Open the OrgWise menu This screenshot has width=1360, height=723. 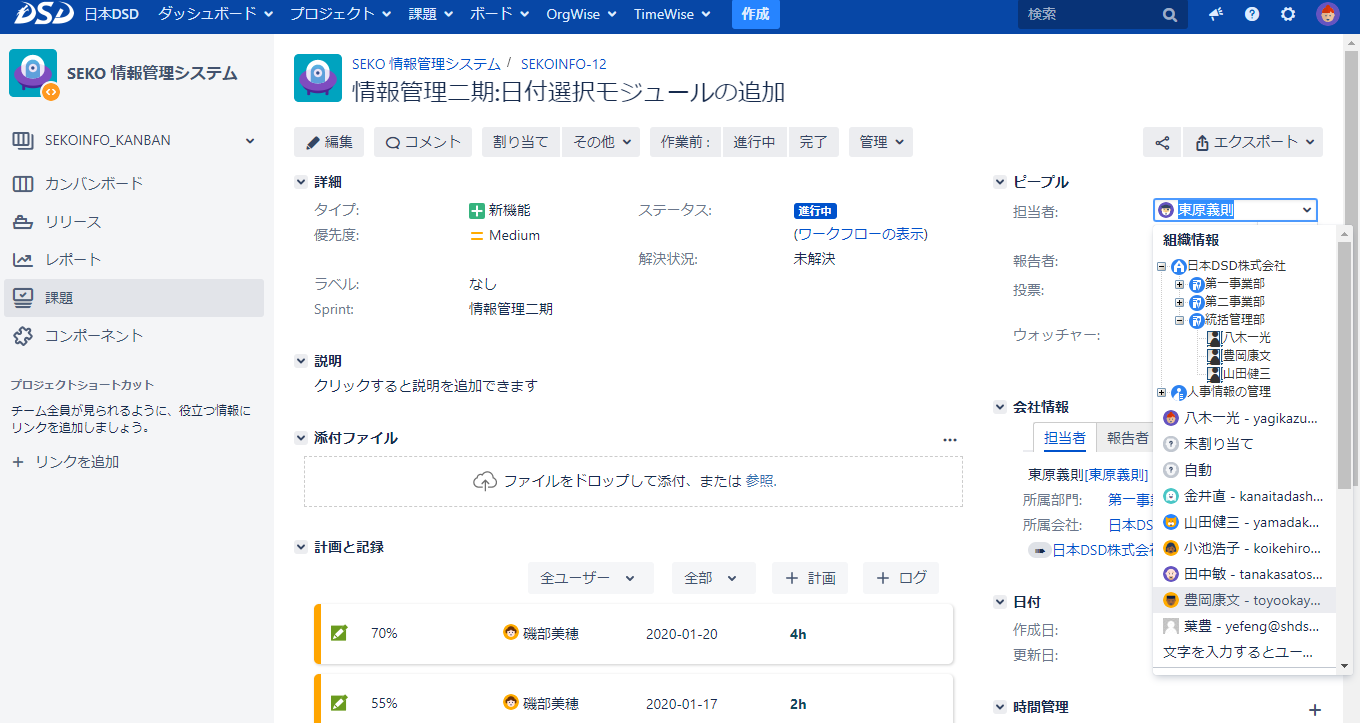click(x=580, y=15)
